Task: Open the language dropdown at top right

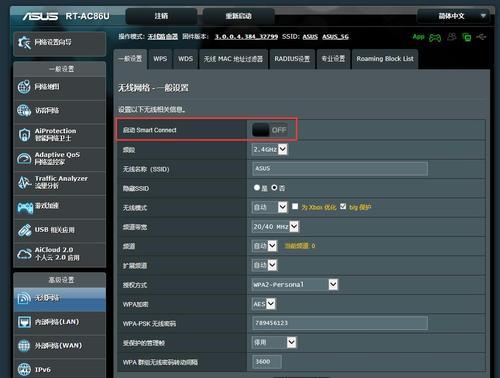Action: tap(453, 16)
